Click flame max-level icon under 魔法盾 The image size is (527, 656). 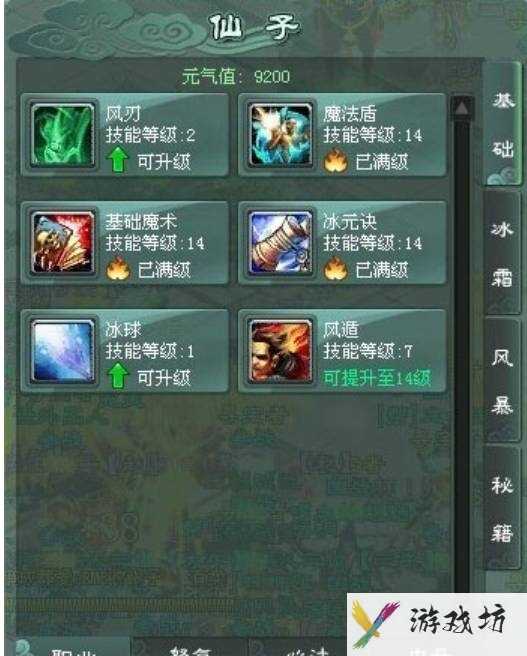coord(335,161)
